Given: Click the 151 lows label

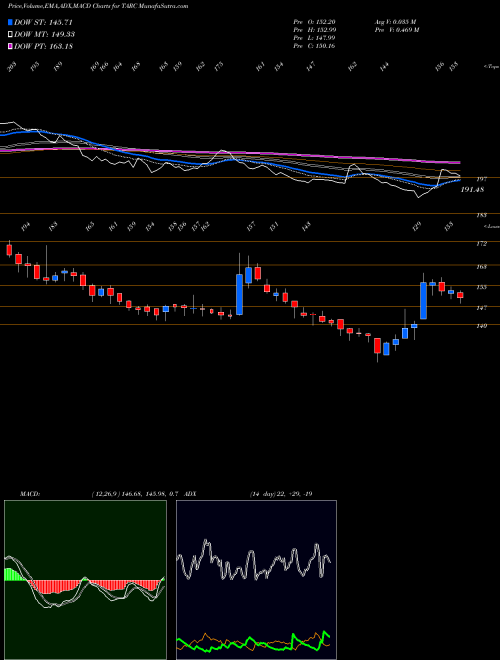Looking at the screenshot, I should [x=274, y=227].
